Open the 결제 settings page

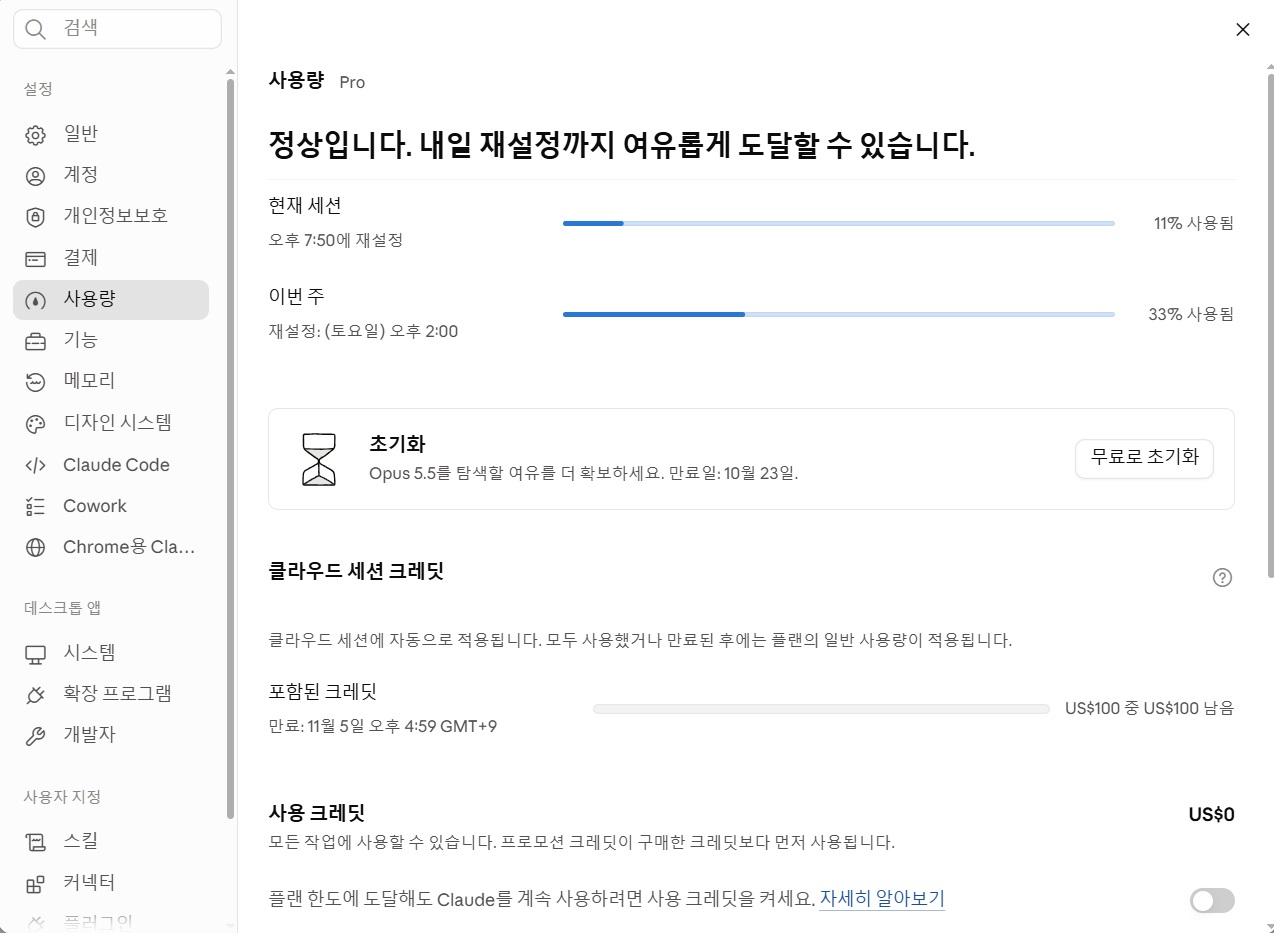tap(111, 258)
